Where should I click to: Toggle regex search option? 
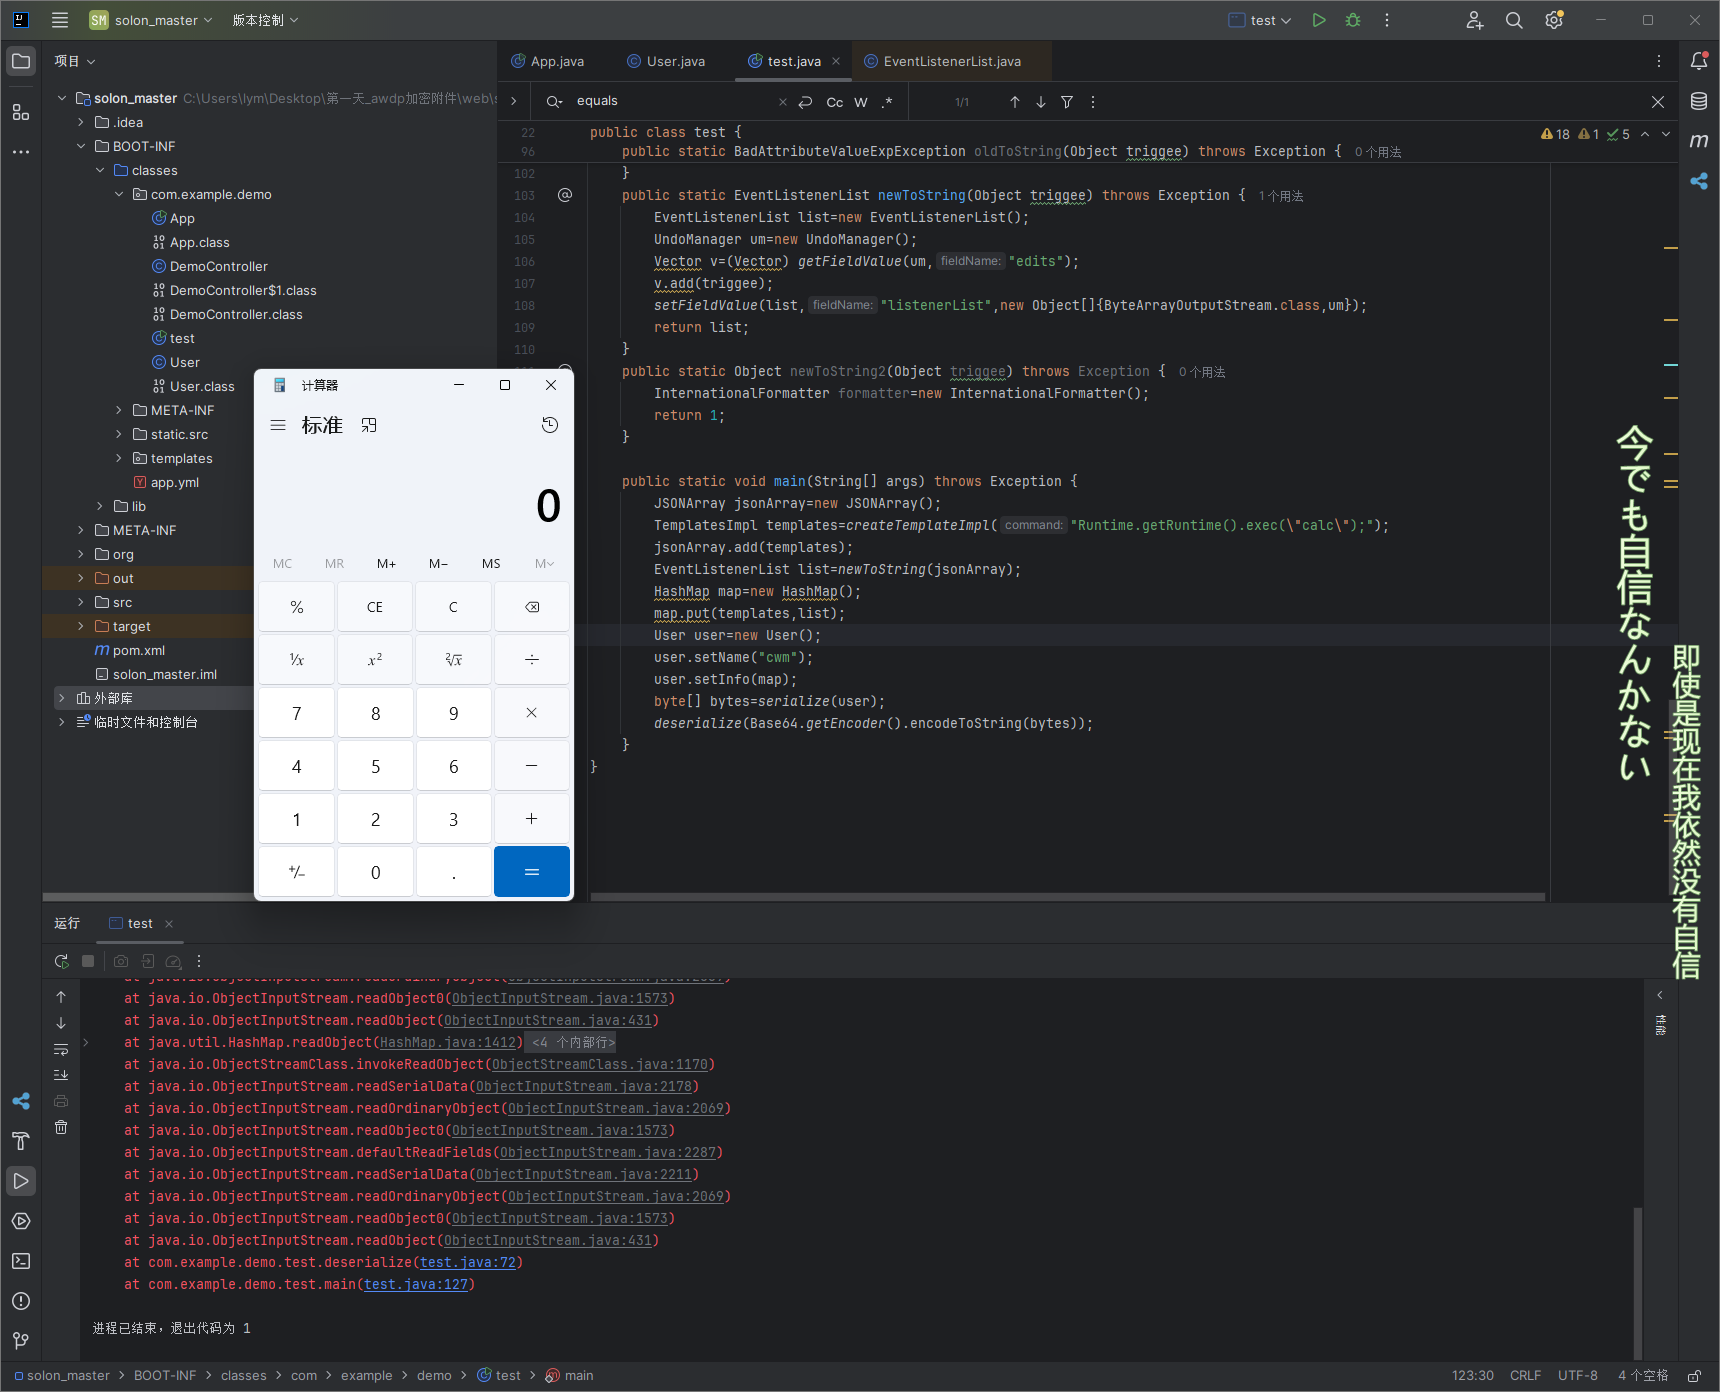pos(887,102)
